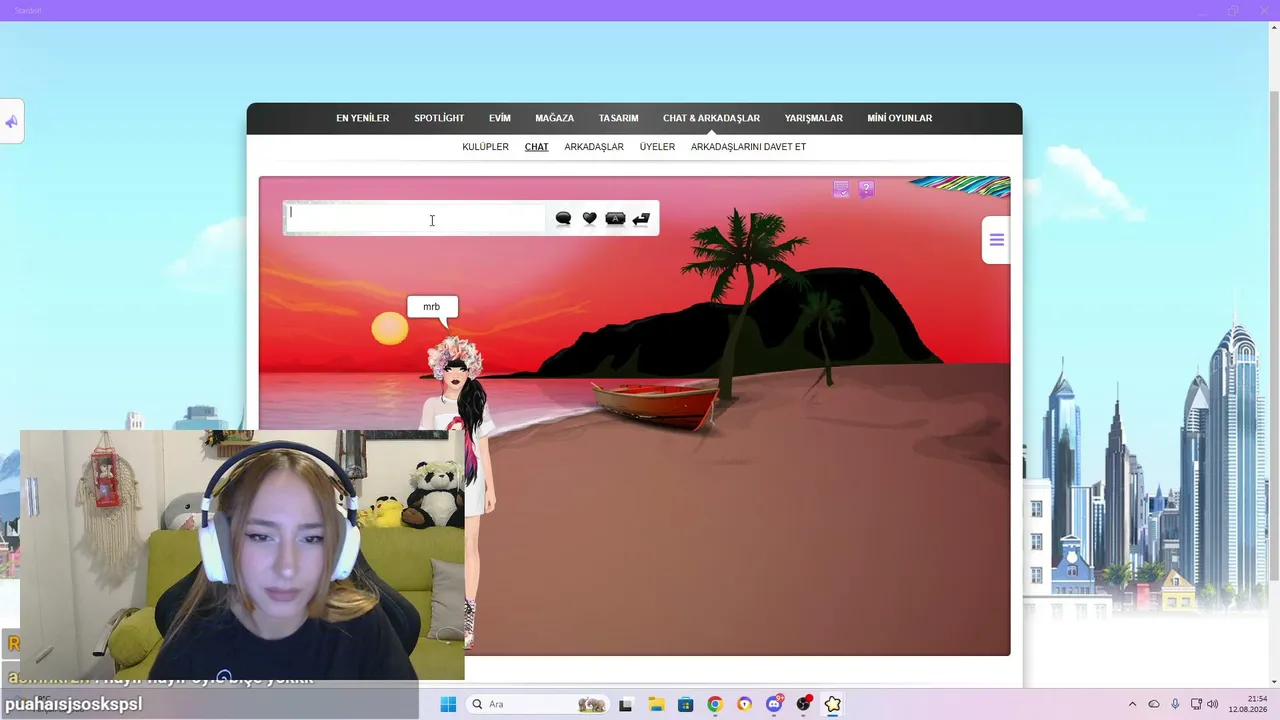Image resolution: width=1280 pixels, height=720 pixels.
Task: Open OBS Studio from the taskbar
Action: coord(803,704)
